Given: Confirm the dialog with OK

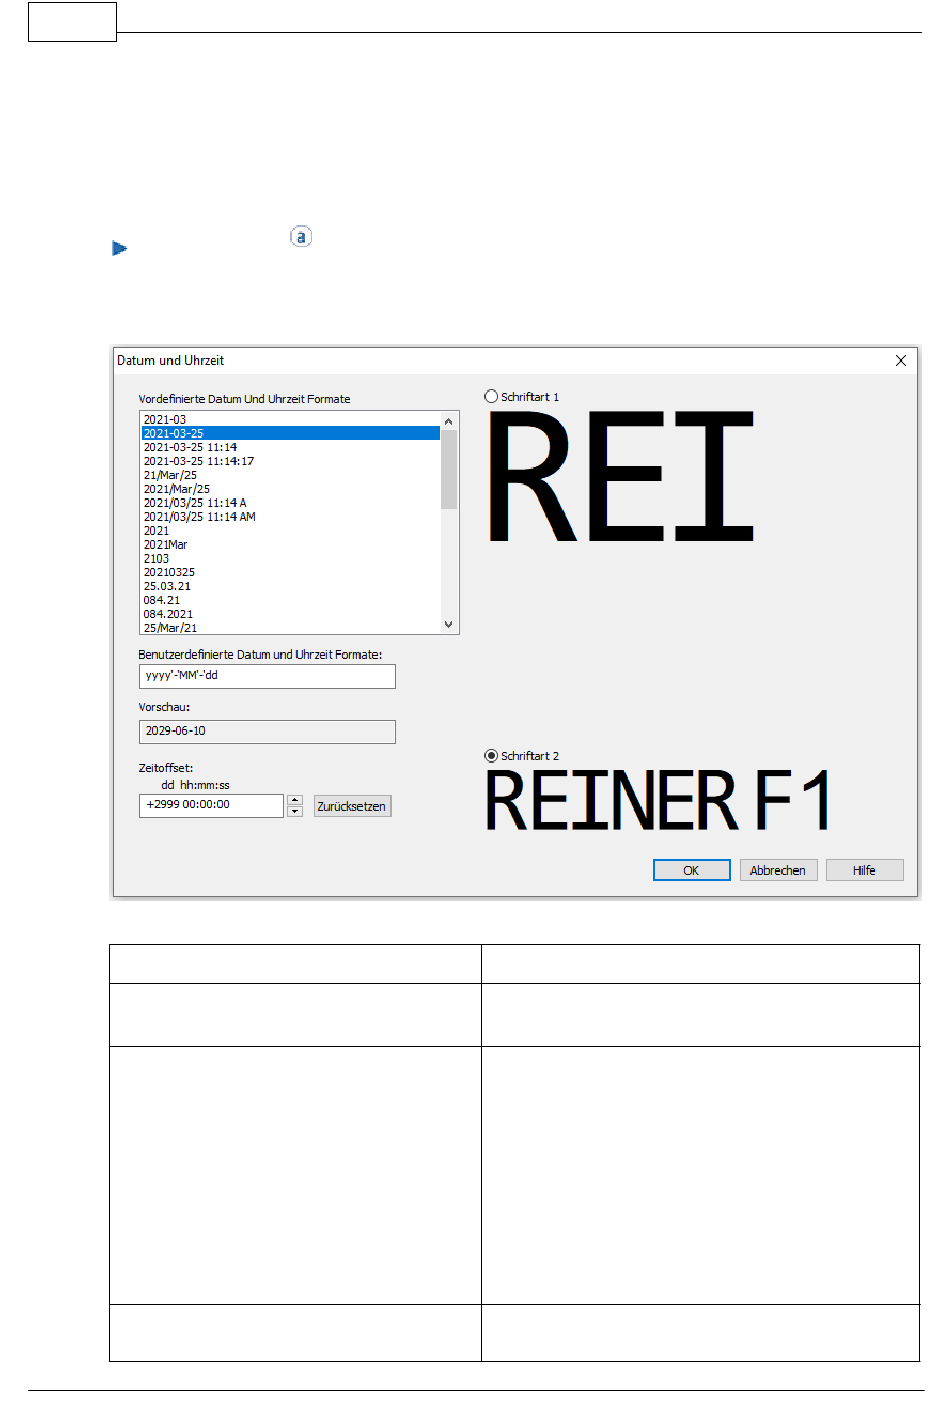Looking at the screenshot, I should tap(691, 870).
